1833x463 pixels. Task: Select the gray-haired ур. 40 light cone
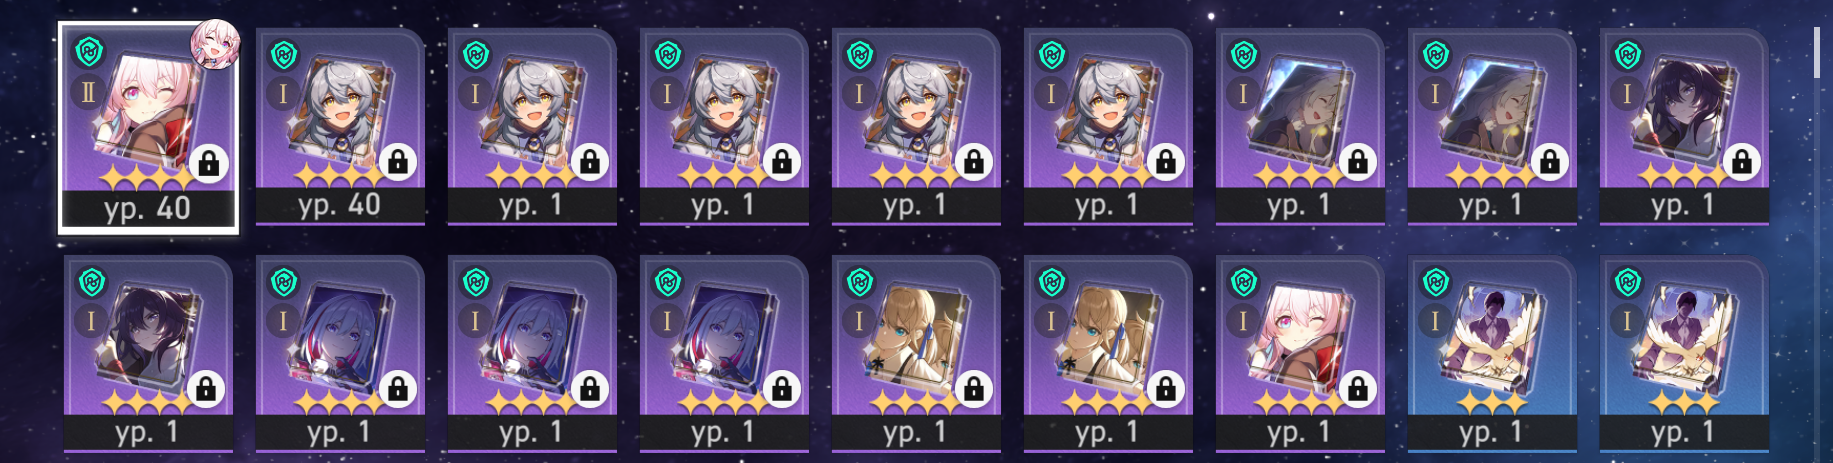[340, 128]
